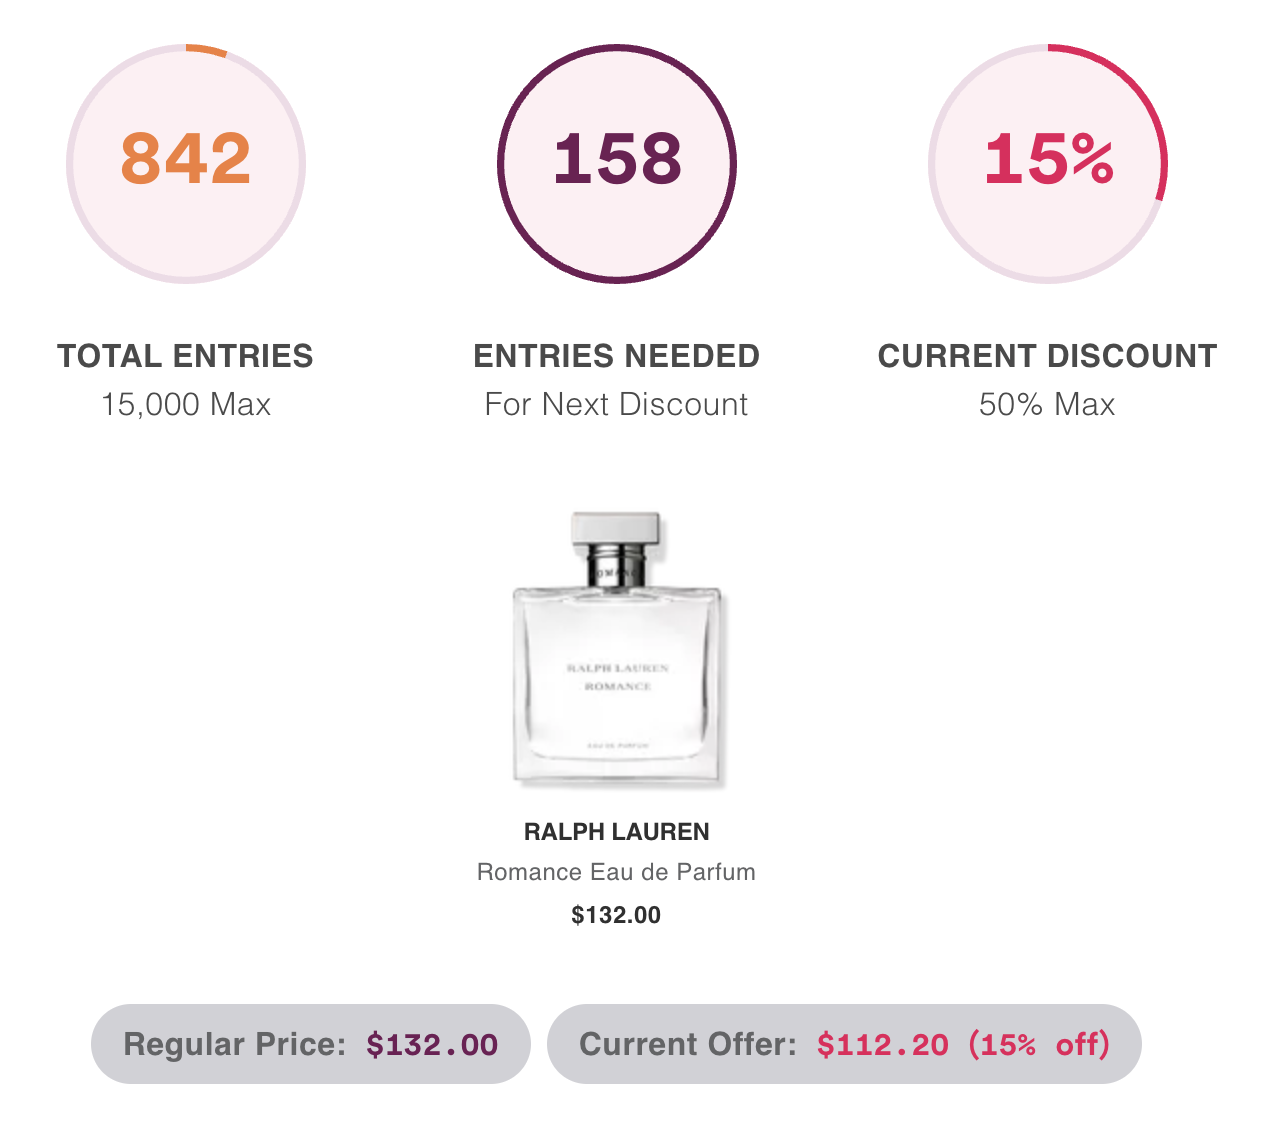
Task: Click the 15% current discount circle
Action: point(1048,164)
